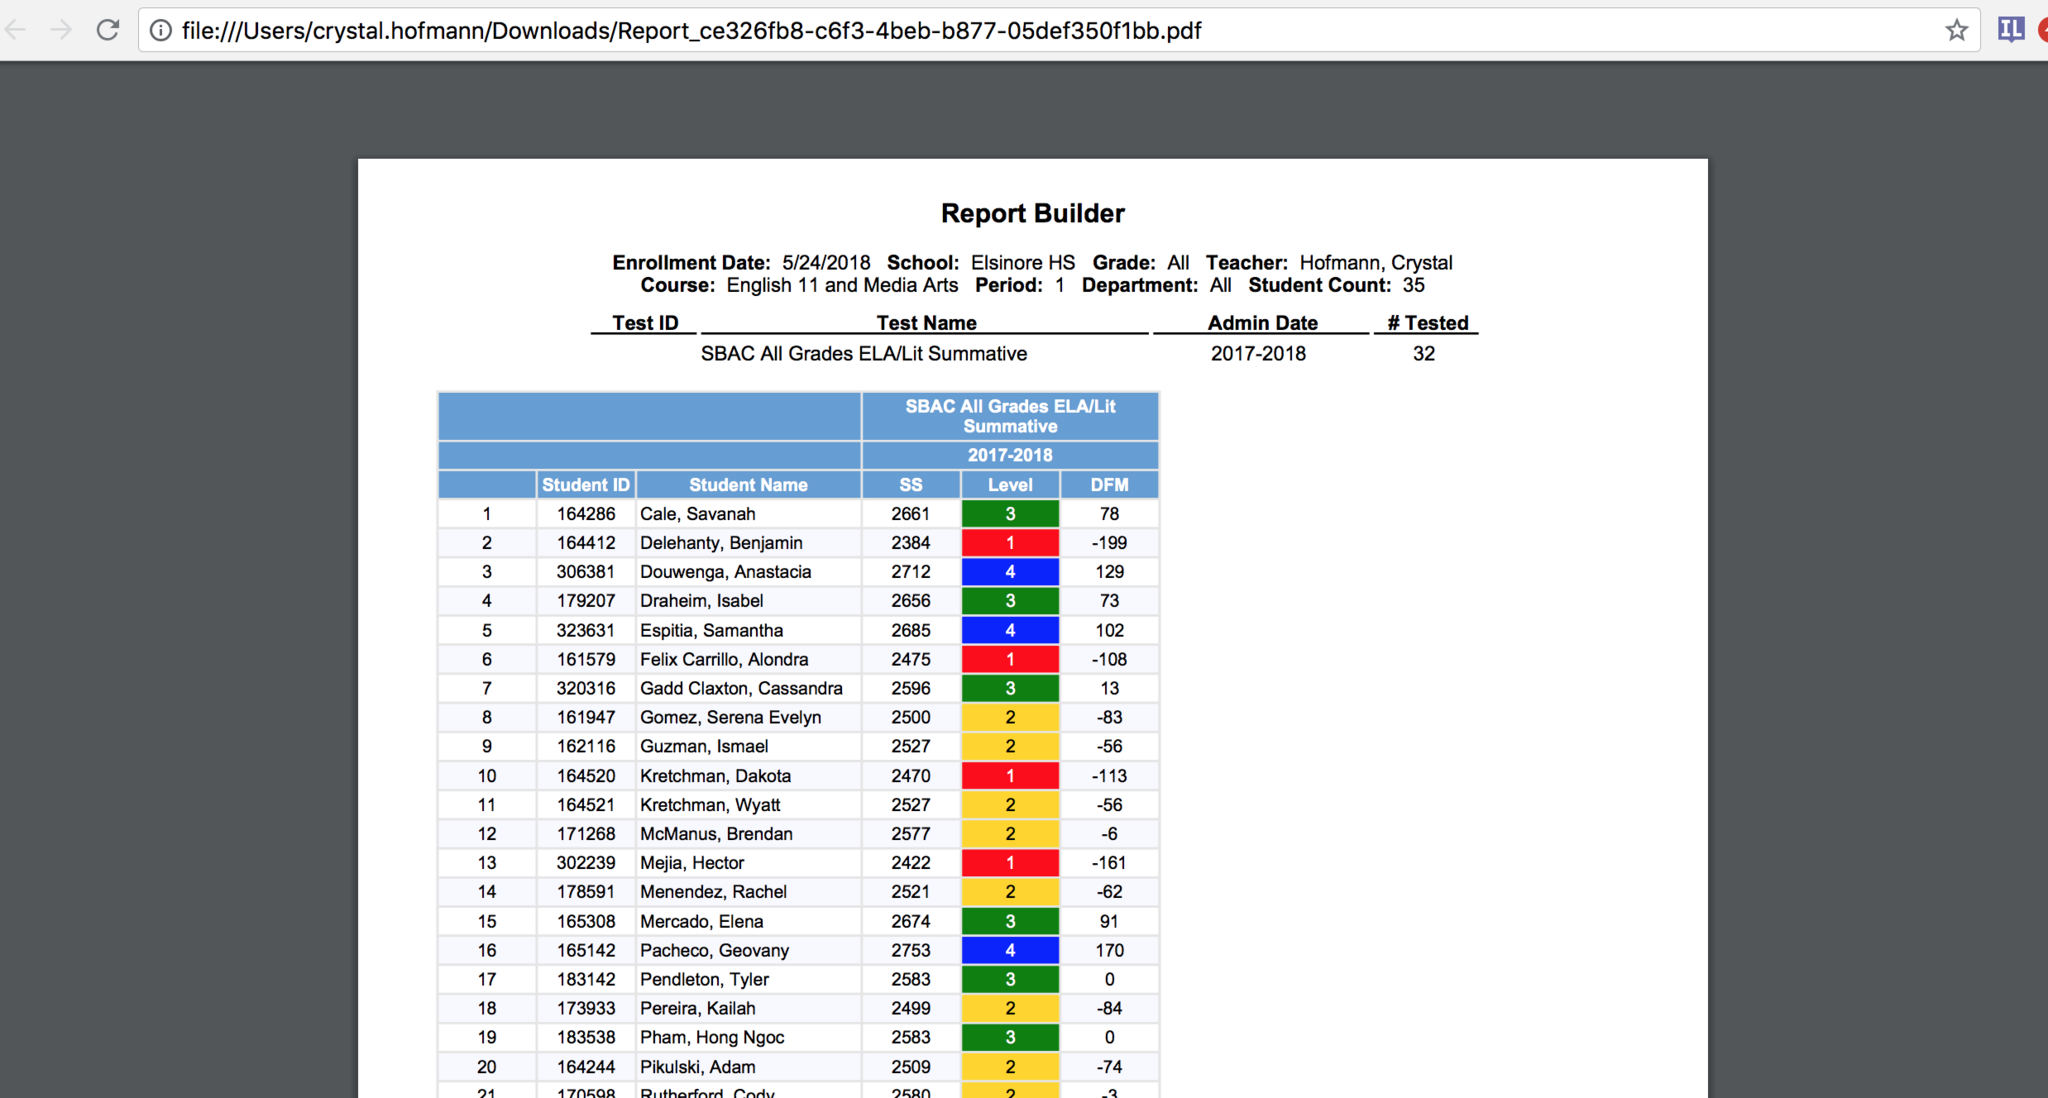
Task: Bookmark this page with the star
Action: pos(1956,31)
